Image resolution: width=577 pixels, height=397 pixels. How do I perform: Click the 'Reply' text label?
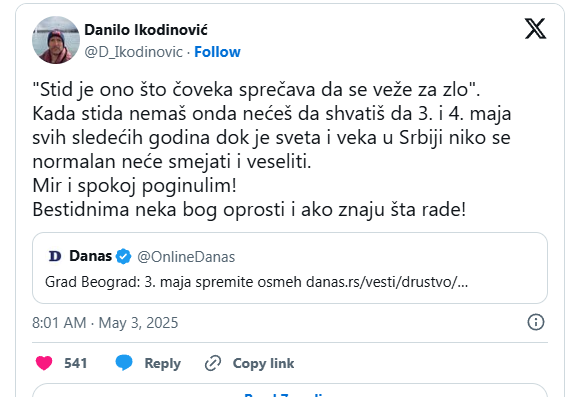point(163,363)
